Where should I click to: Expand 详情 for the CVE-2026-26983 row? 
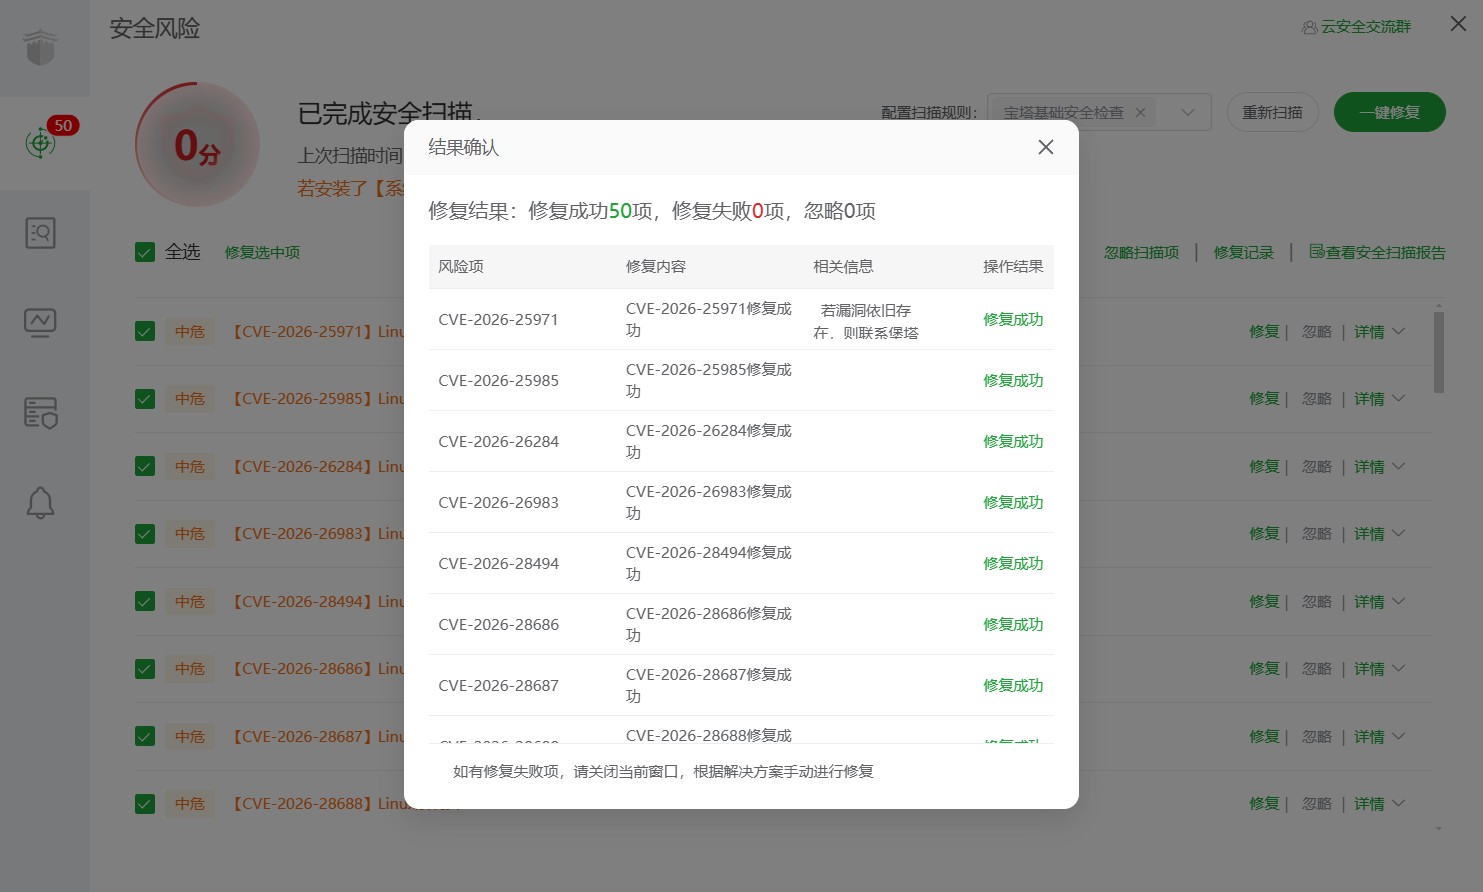(x=1379, y=534)
